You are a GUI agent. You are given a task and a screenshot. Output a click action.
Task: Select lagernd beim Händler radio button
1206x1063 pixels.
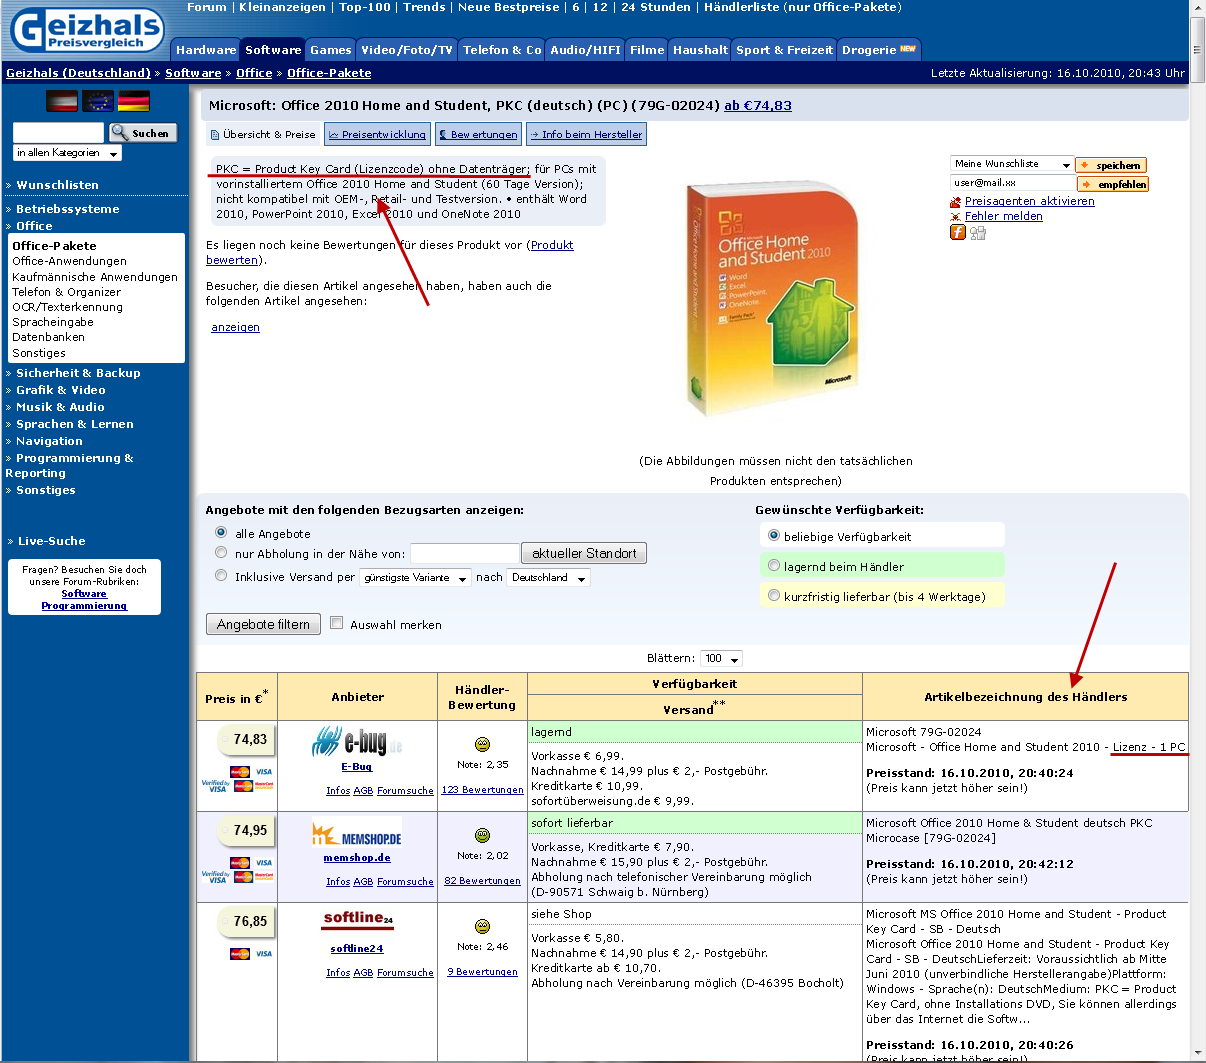pos(773,566)
